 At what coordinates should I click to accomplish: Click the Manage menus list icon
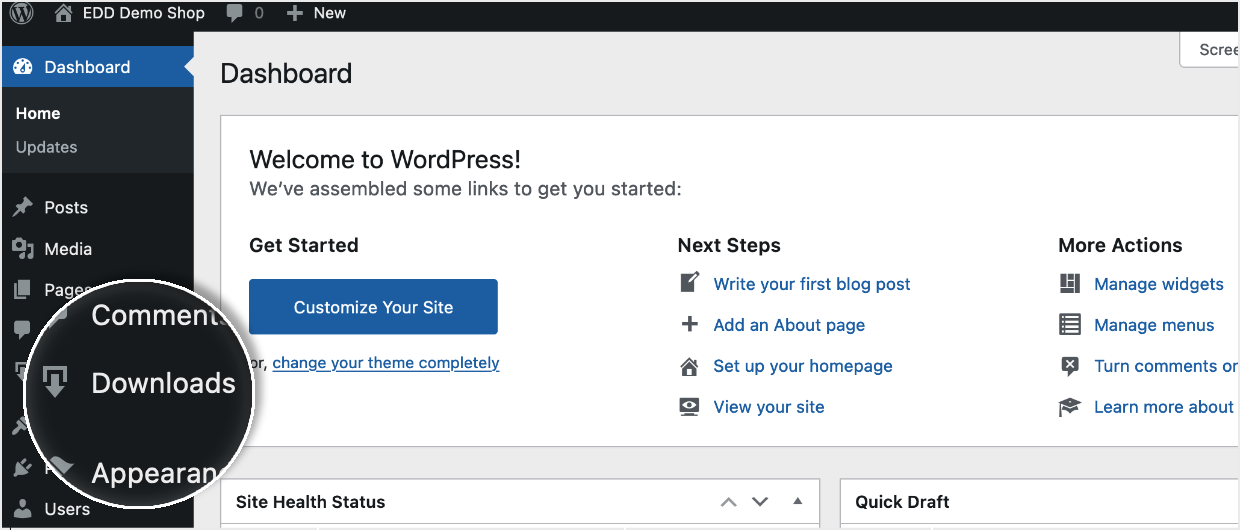click(1070, 325)
